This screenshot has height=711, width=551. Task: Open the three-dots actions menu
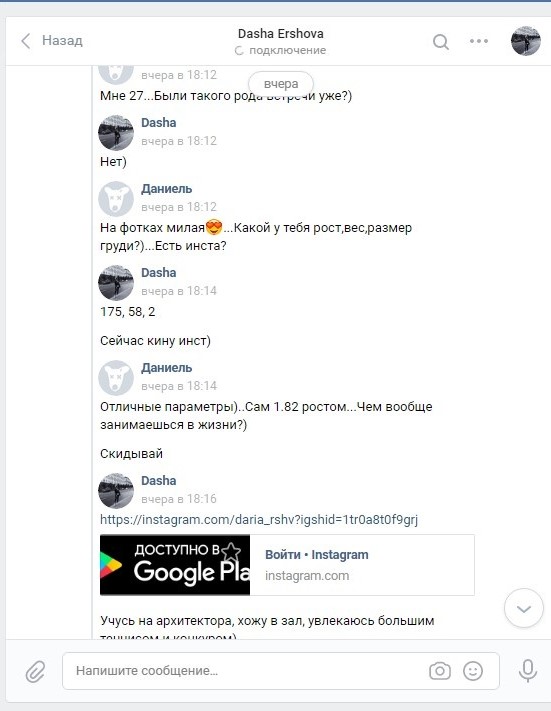pyautogui.click(x=479, y=41)
